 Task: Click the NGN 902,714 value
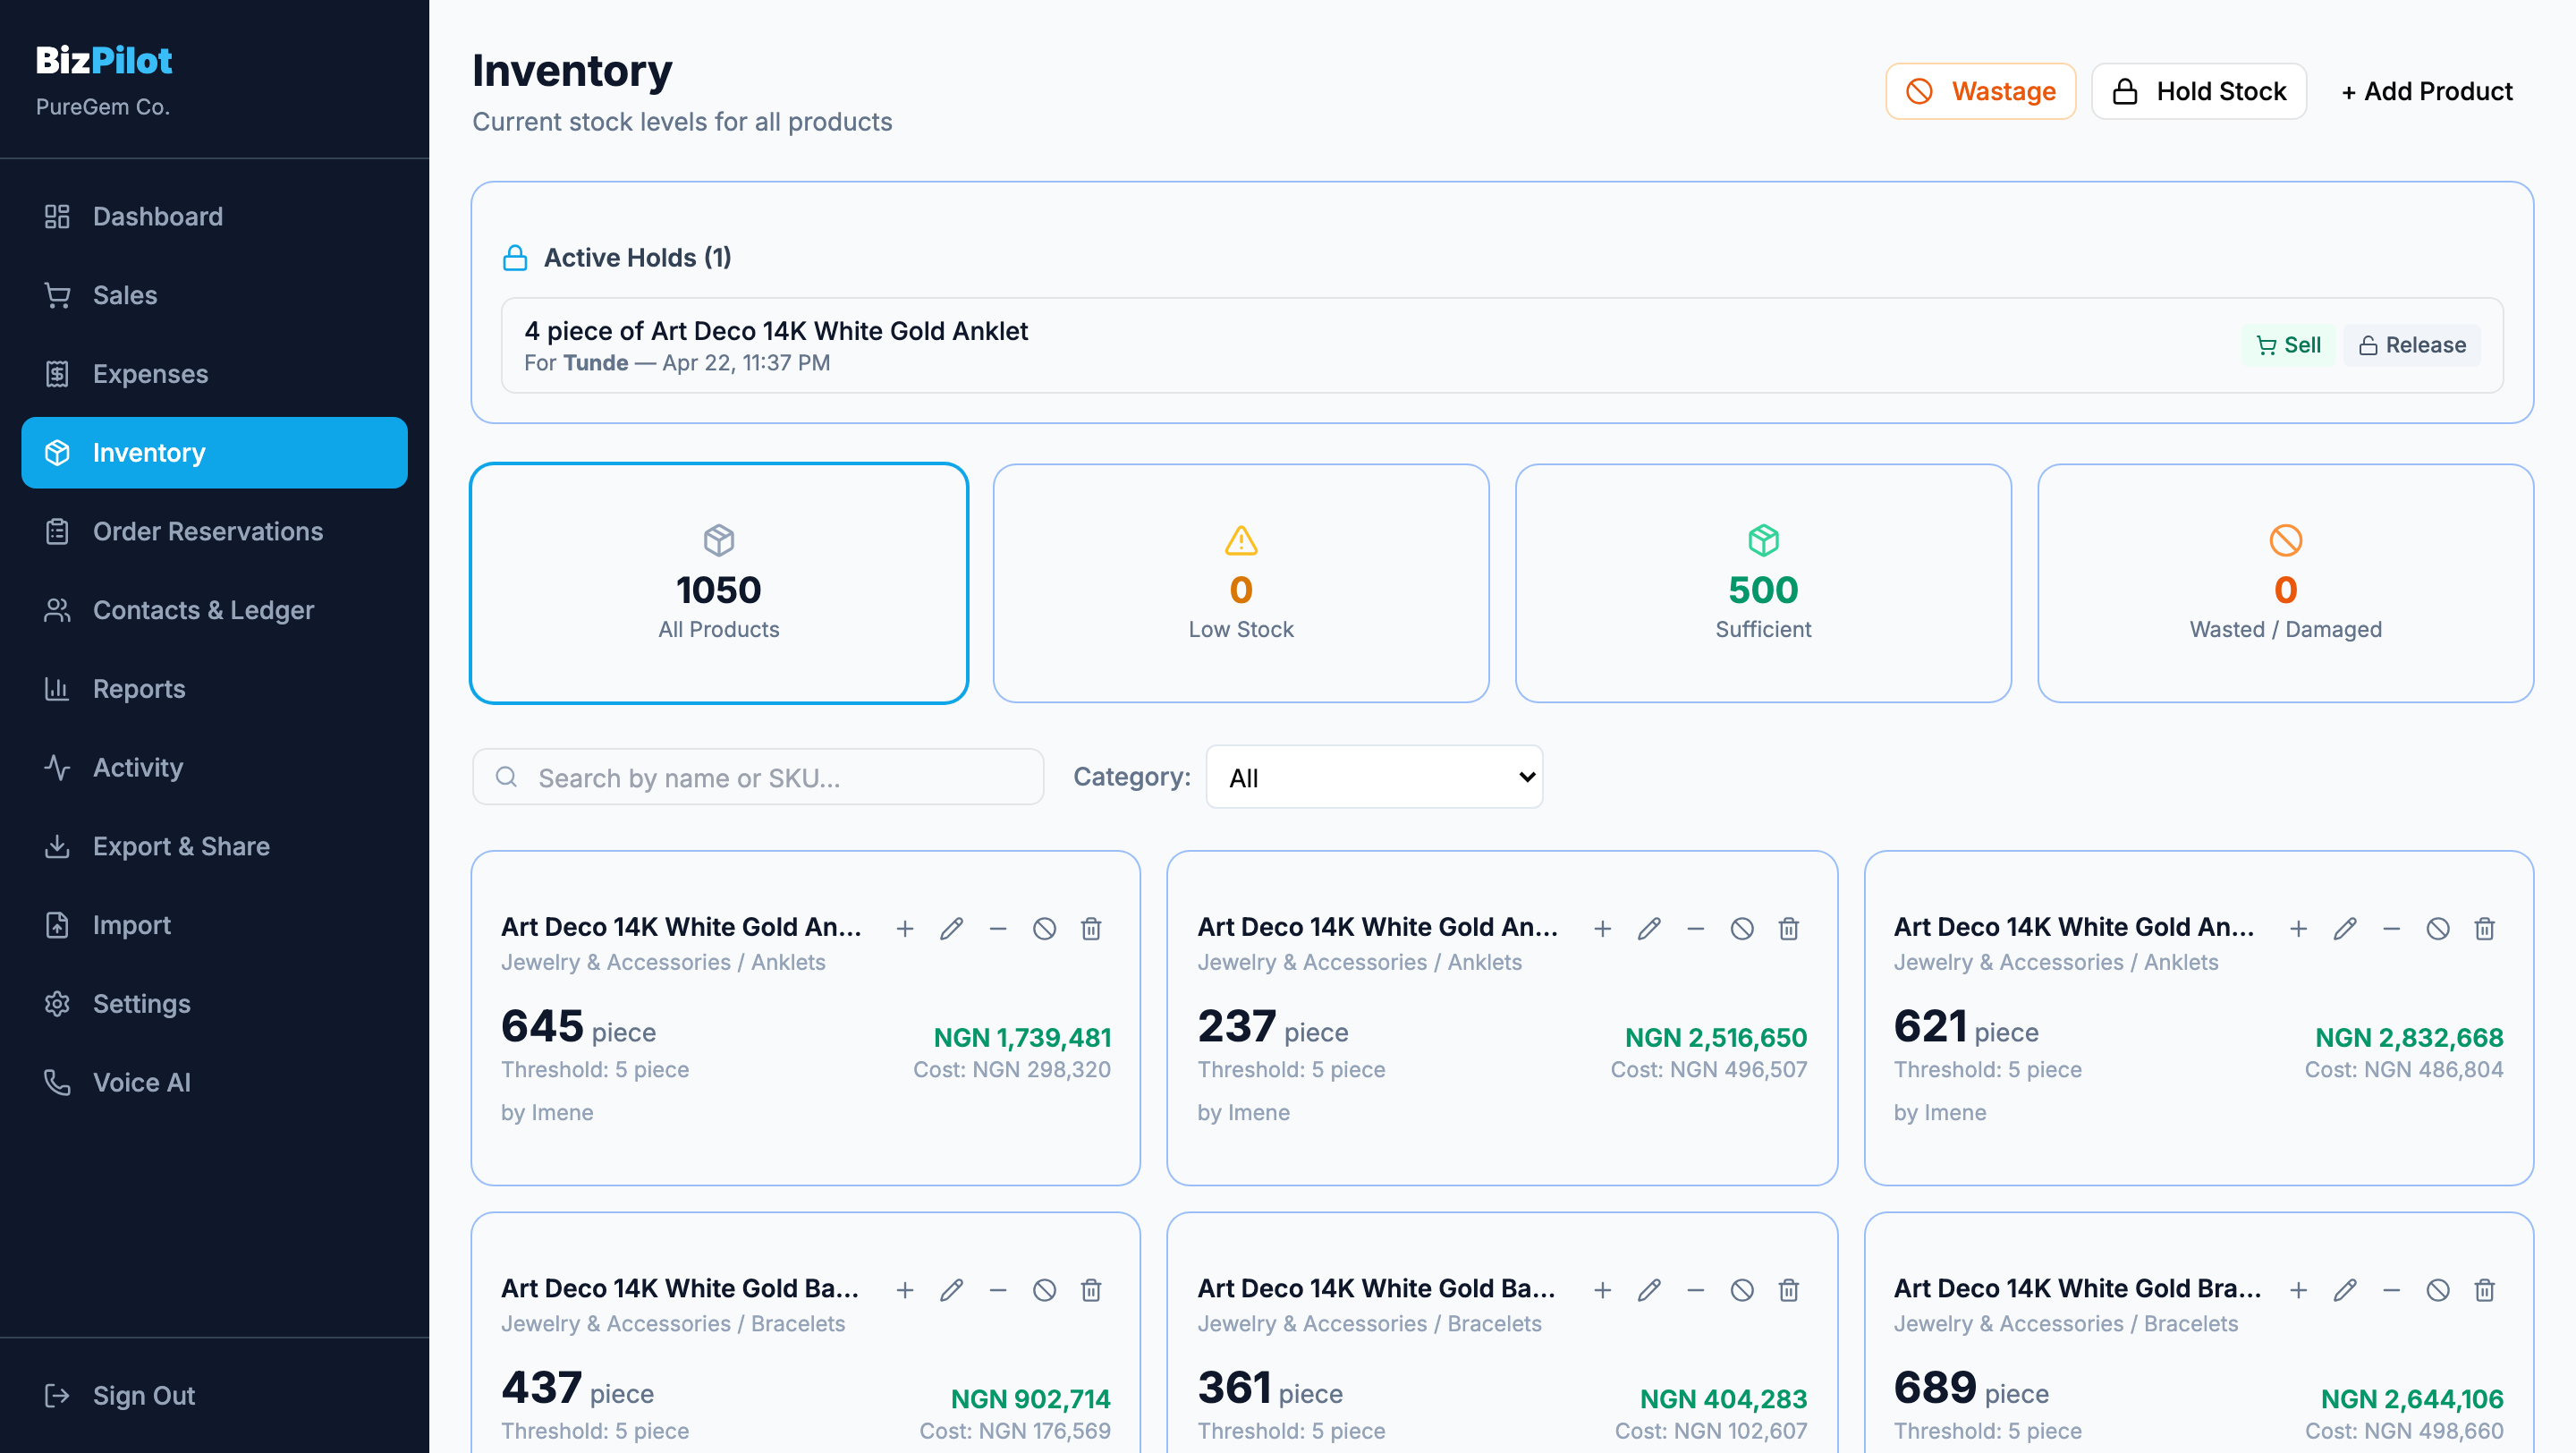(1030, 1398)
